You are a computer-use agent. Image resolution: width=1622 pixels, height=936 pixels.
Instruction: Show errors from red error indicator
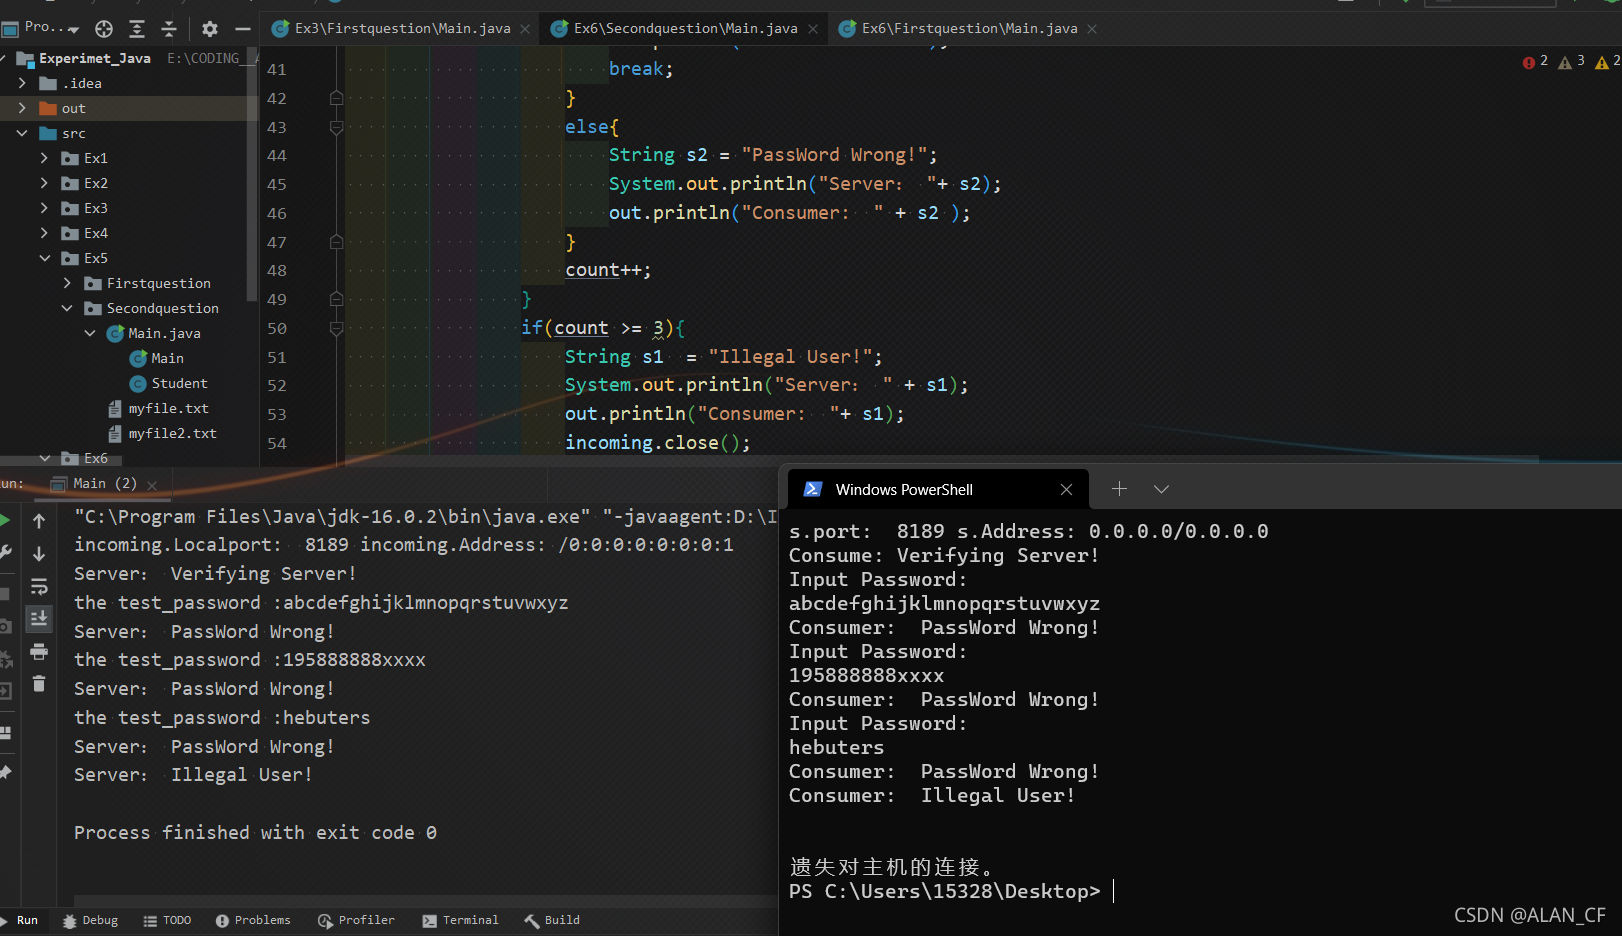pos(1535,62)
